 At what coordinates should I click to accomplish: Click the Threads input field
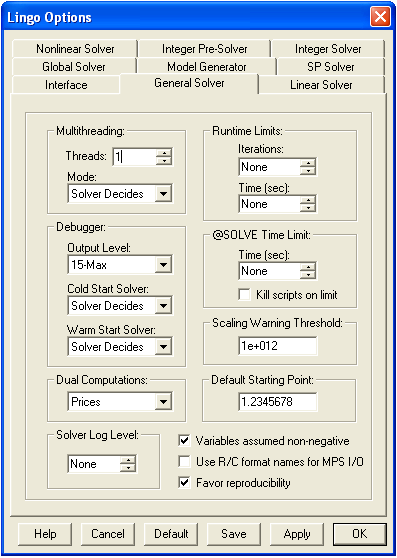click(x=134, y=157)
